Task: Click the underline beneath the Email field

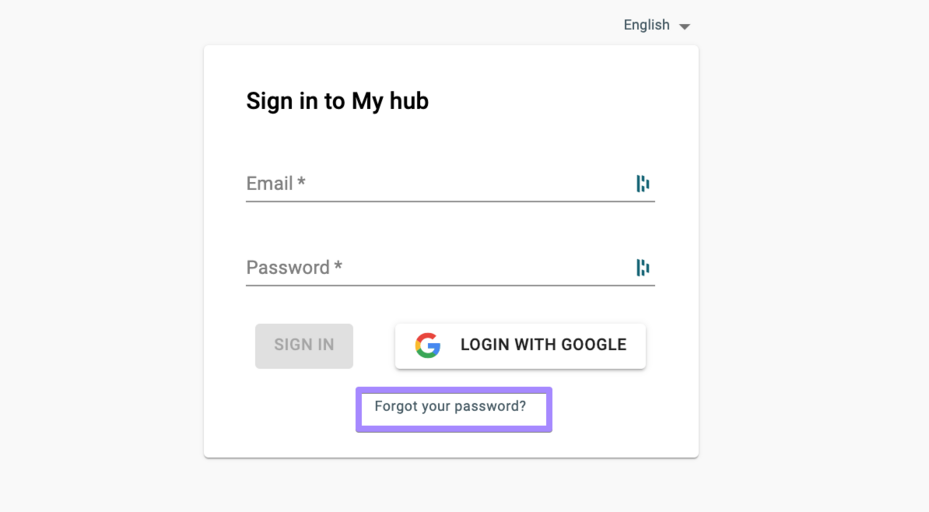Action: 450,201
